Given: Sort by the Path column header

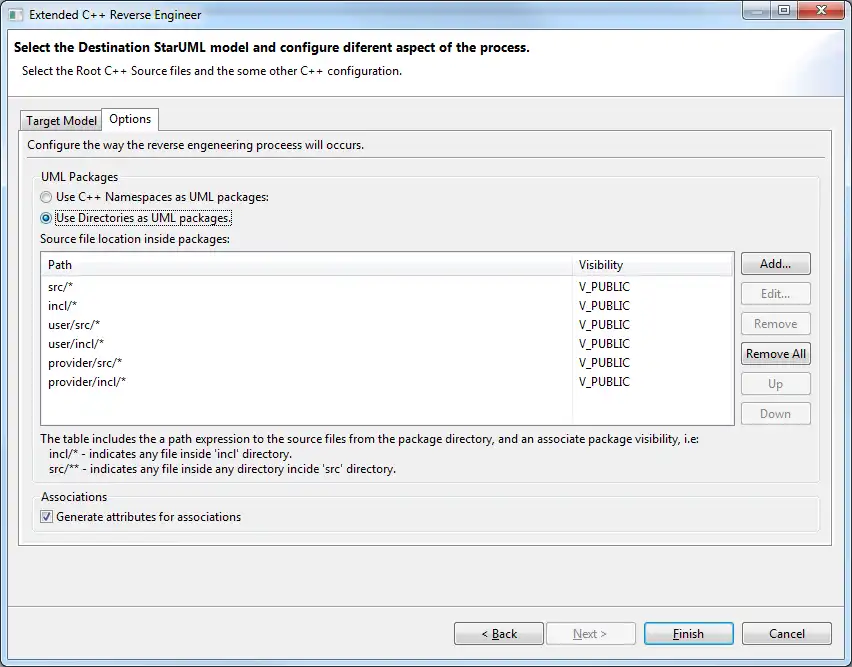Looking at the screenshot, I should tap(306, 265).
